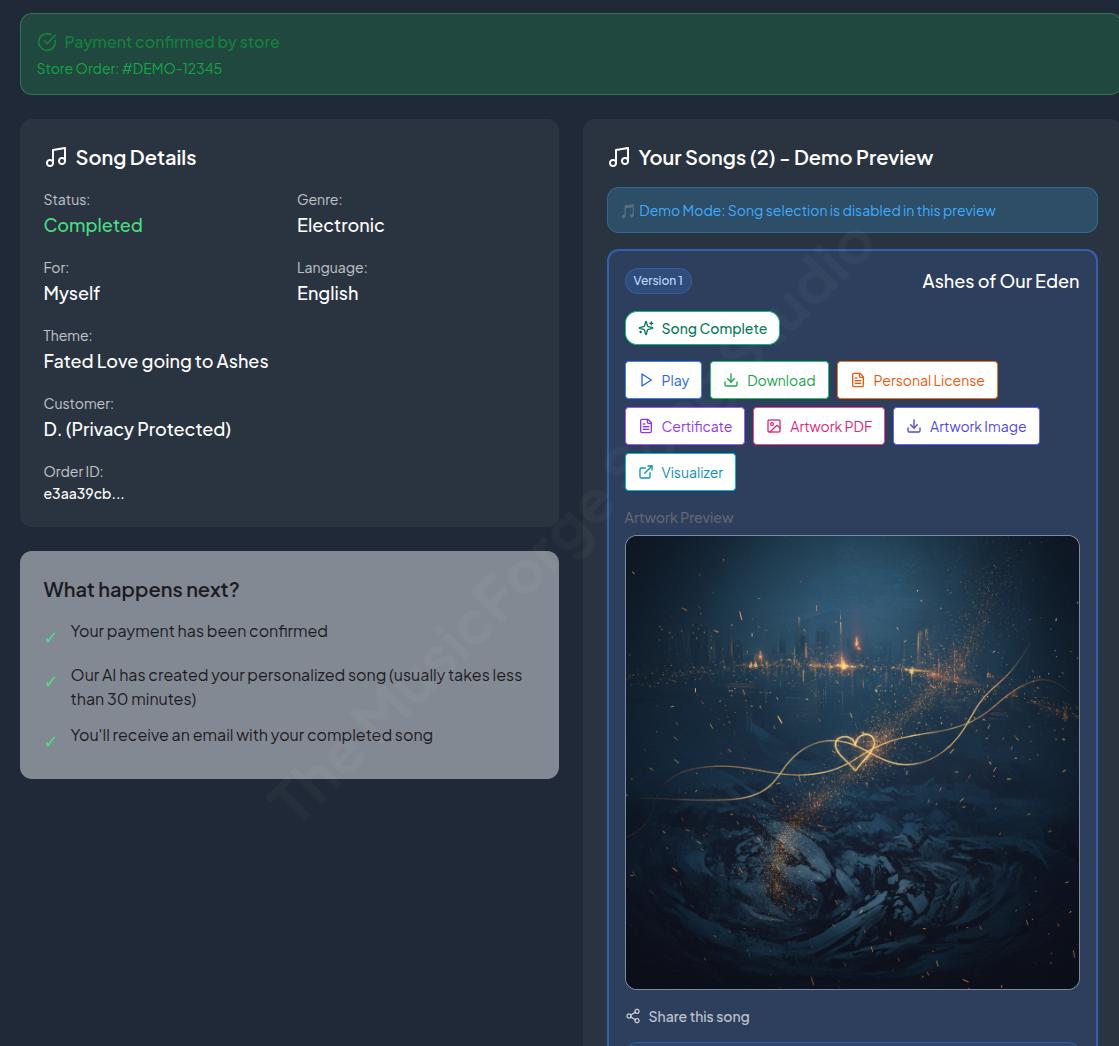1119x1046 pixels.
Task: Click the Ashes of Our Eden title
Action: pyautogui.click(x=1000, y=281)
